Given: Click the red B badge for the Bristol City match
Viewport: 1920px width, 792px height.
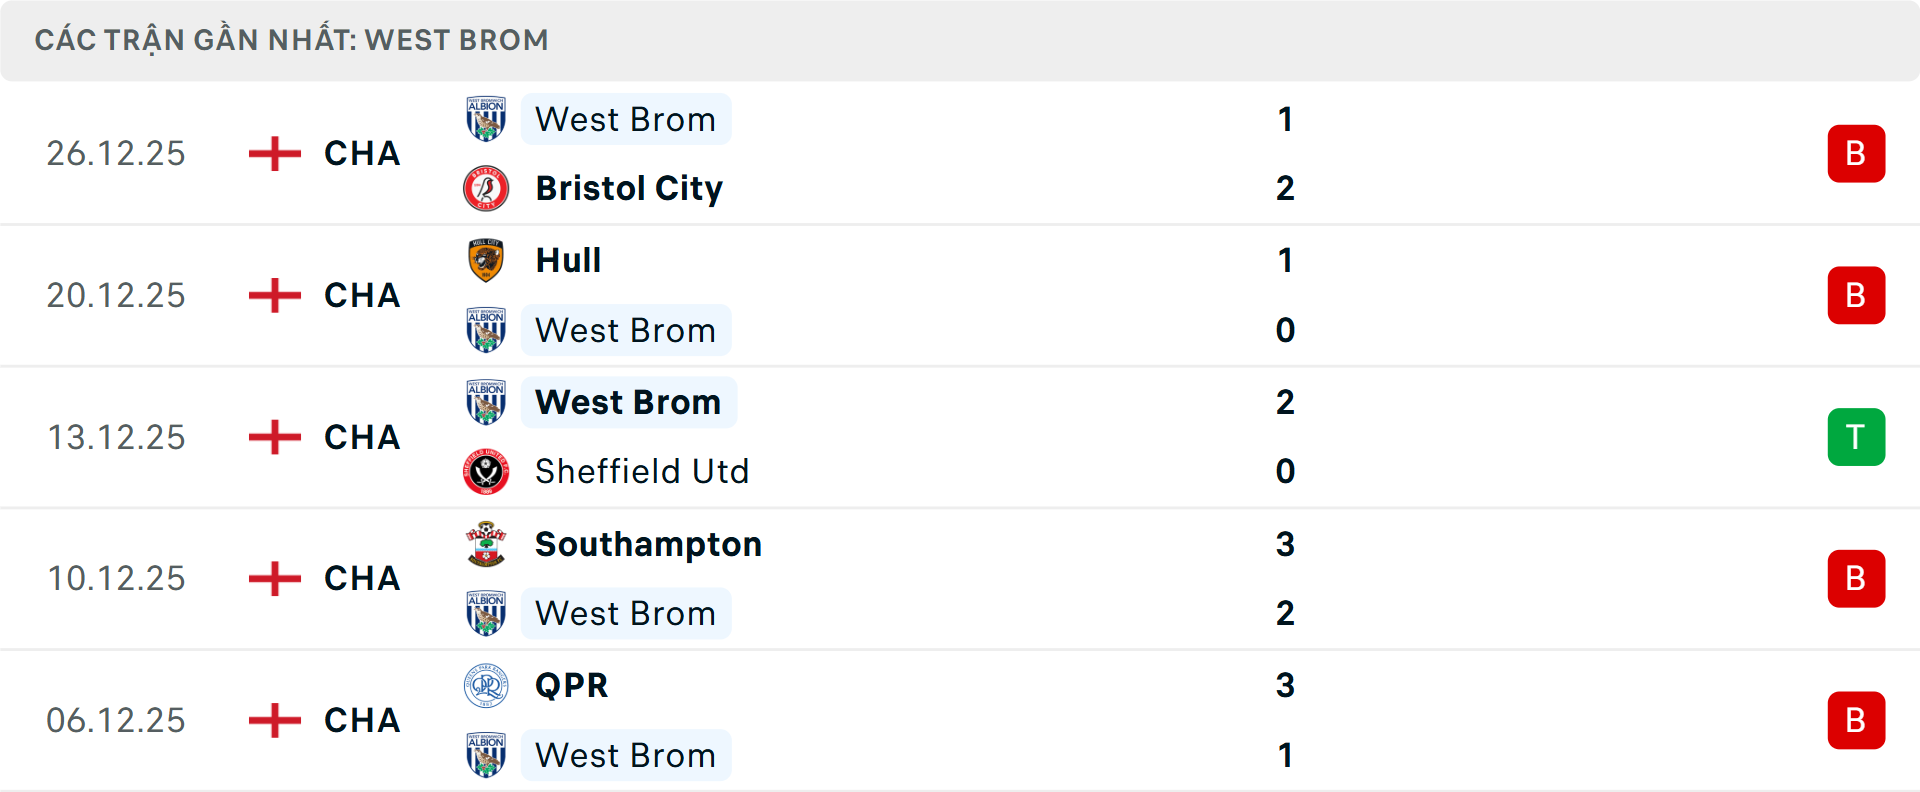Looking at the screenshot, I should [x=1856, y=153].
